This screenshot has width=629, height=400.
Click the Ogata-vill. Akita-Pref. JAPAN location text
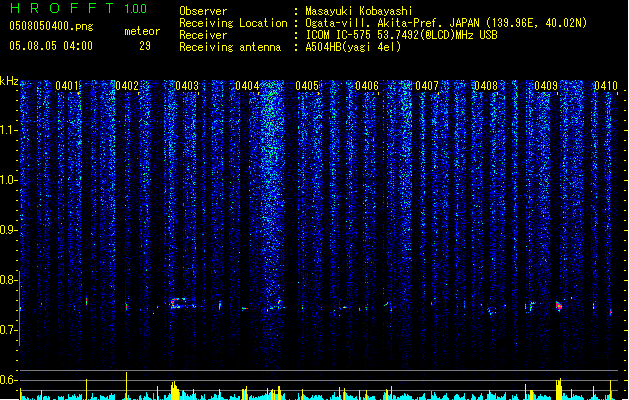[446, 23]
